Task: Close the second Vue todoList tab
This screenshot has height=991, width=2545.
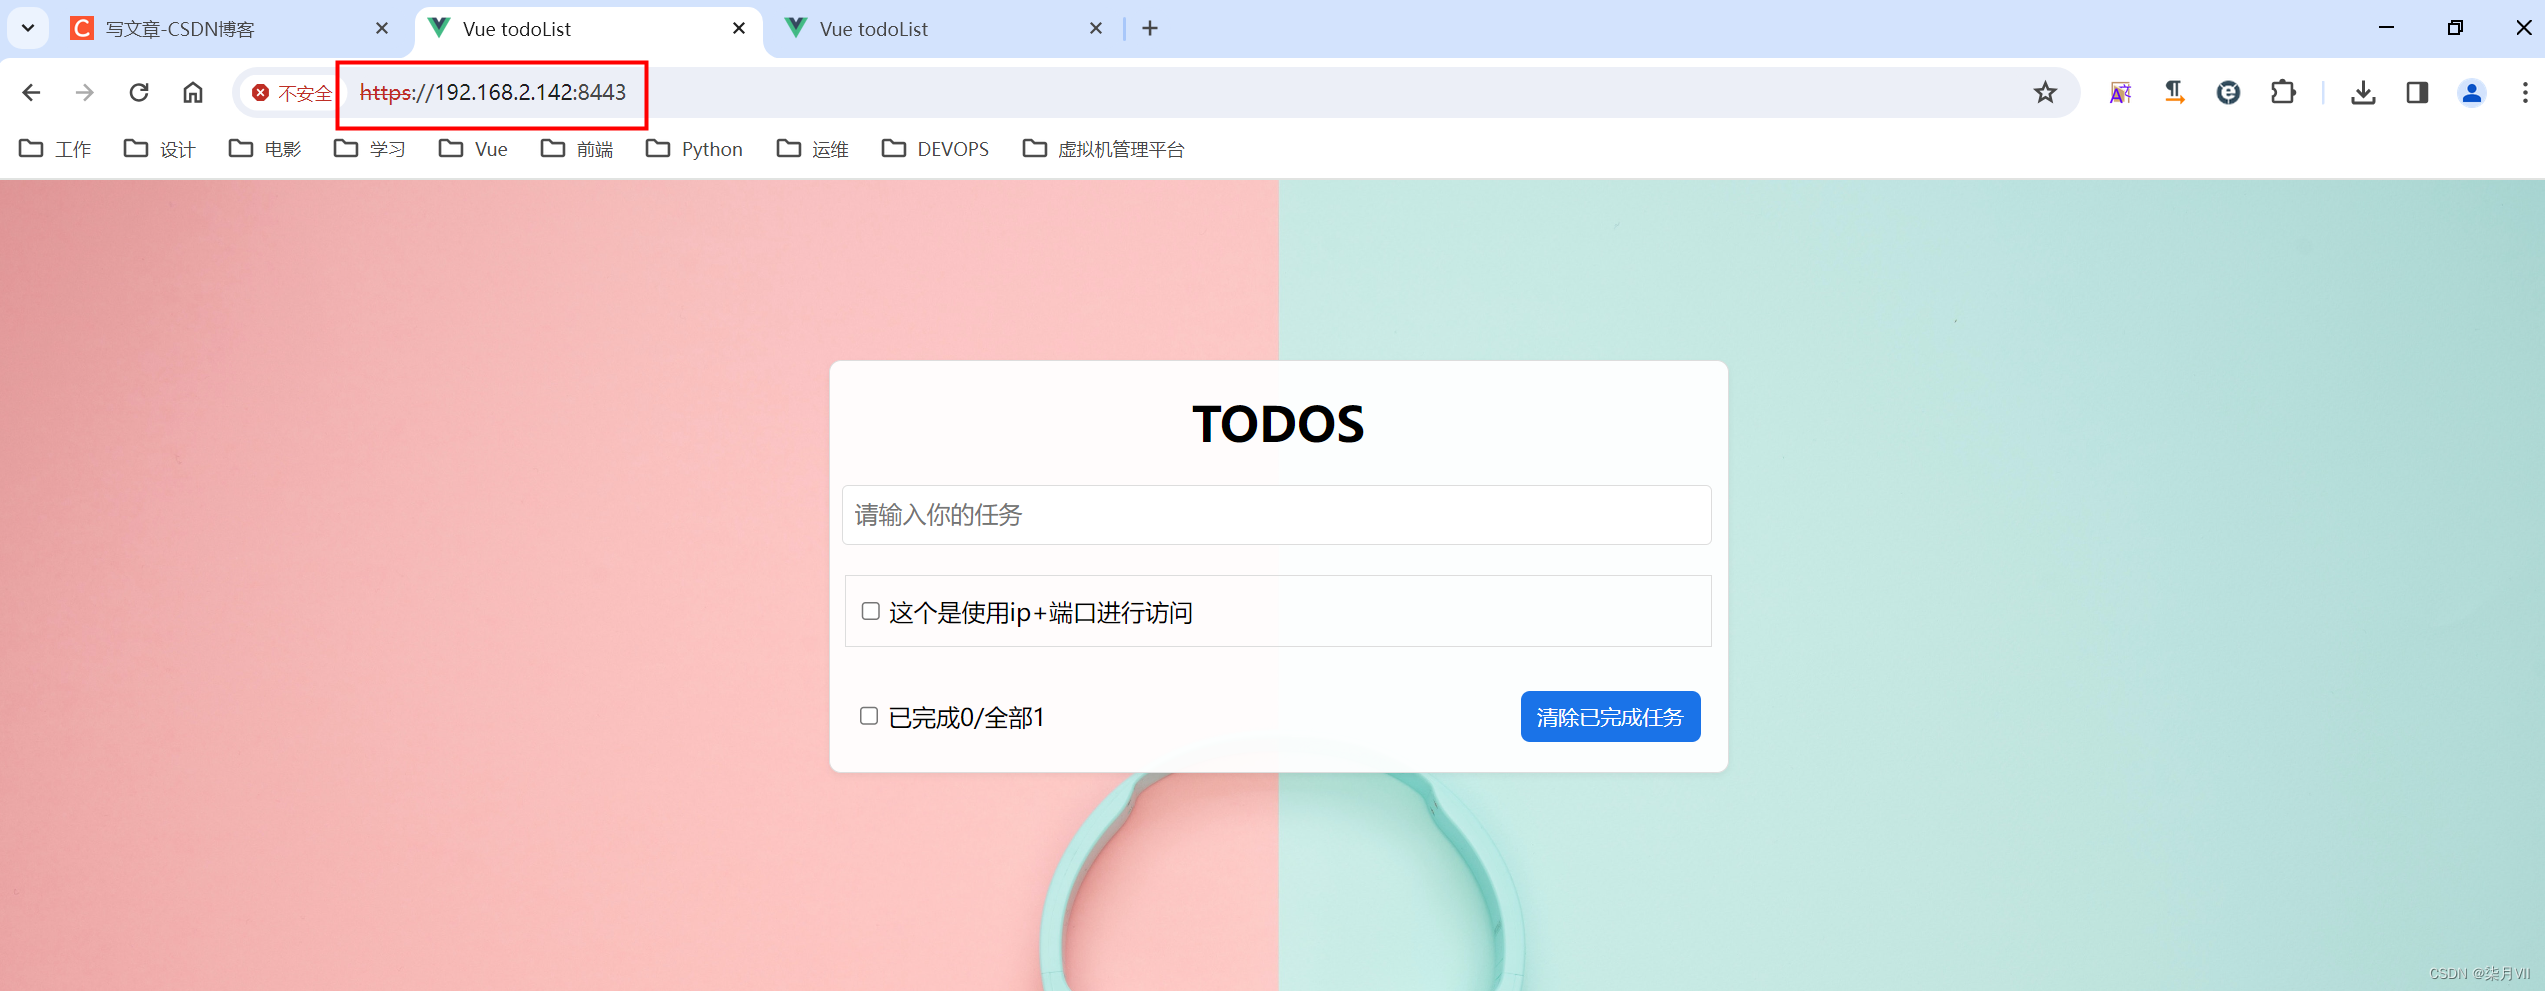Action: pyautogui.click(x=1096, y=28)
